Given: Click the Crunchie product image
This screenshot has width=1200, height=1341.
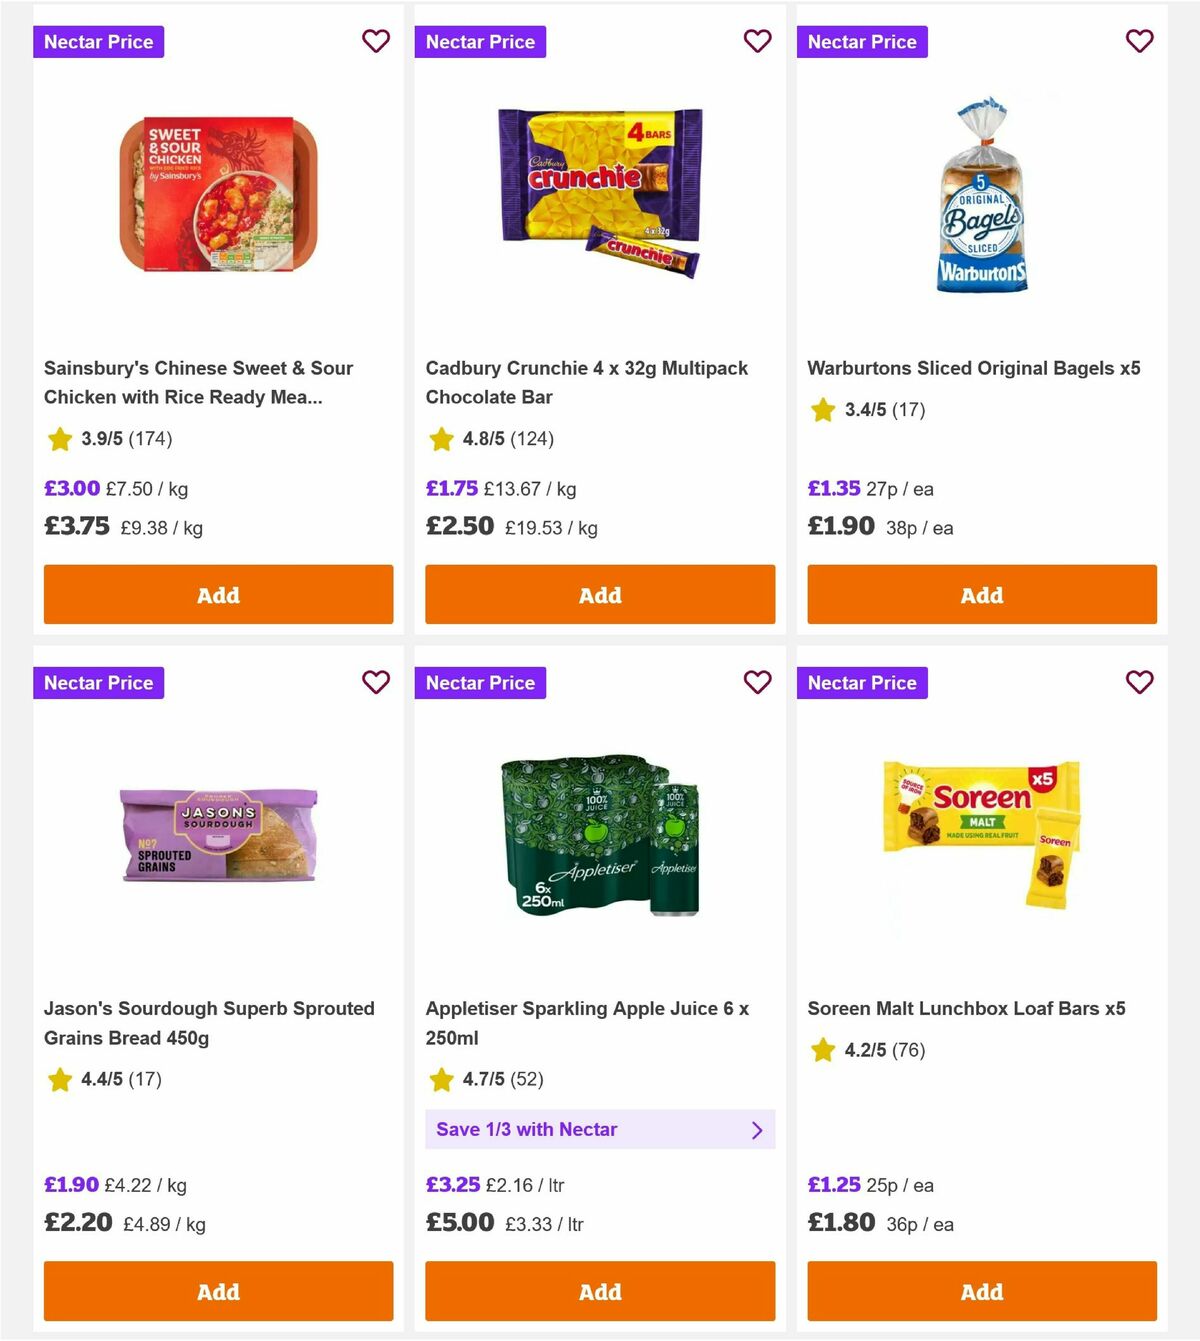Looking at the screenshot, I should click(x=600, y=195).
